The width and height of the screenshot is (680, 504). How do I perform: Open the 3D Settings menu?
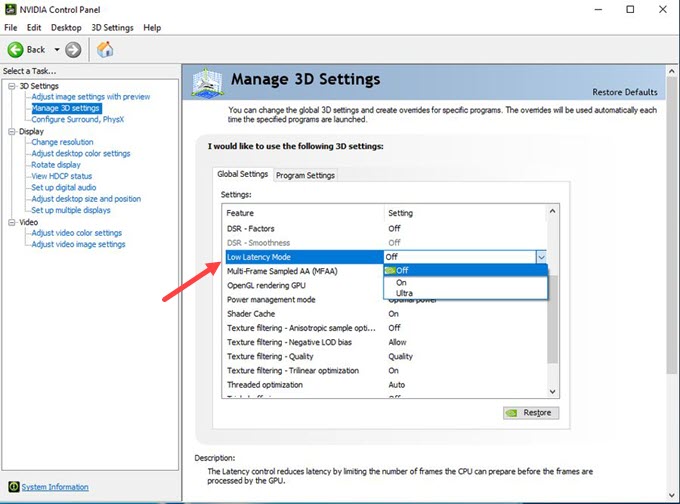pos(112,27)
